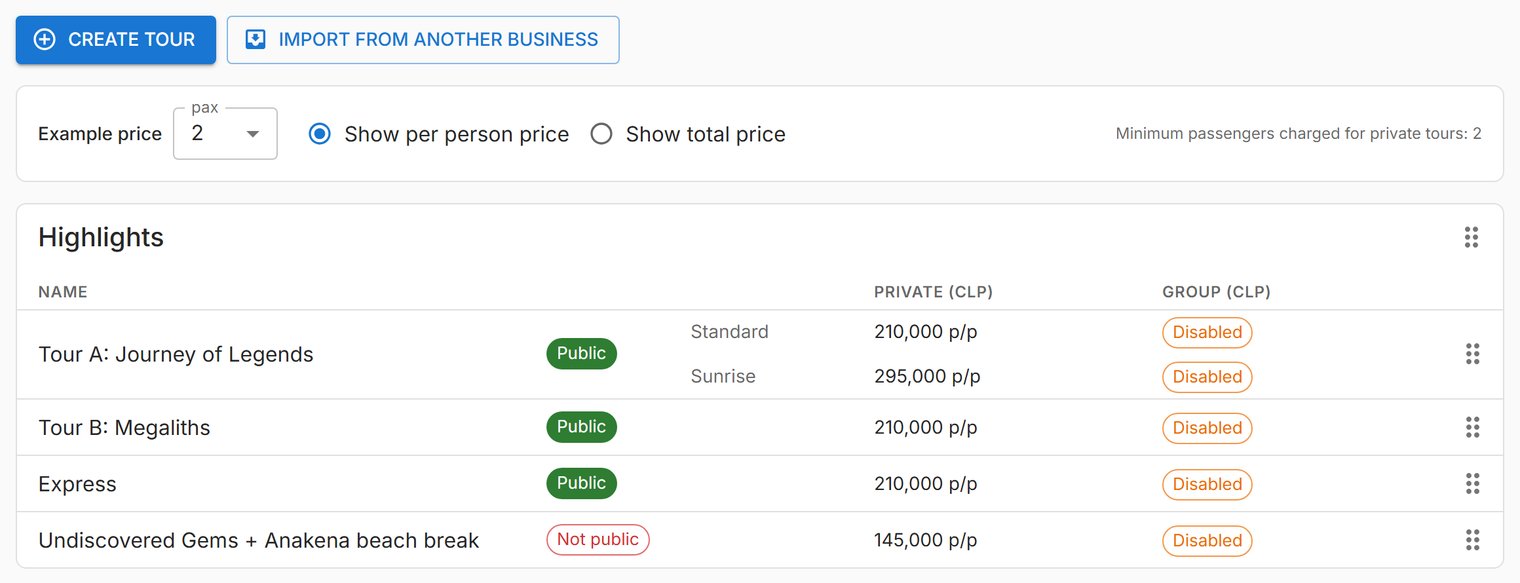The width and height of the screenshot is (1520, 583).
Task: Click Public badge on Tour B: Megaliths
Action: (582, 427)
